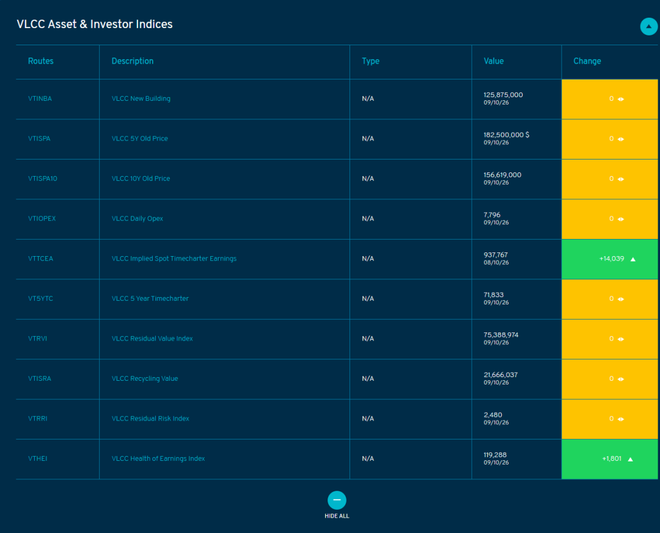
Task: Click the HIDE ALL minus button
Action: [x=337, y=500]
